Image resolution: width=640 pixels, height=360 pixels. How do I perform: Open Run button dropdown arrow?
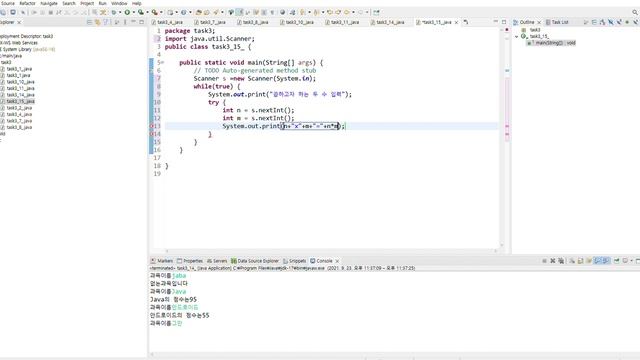(133, 12)
